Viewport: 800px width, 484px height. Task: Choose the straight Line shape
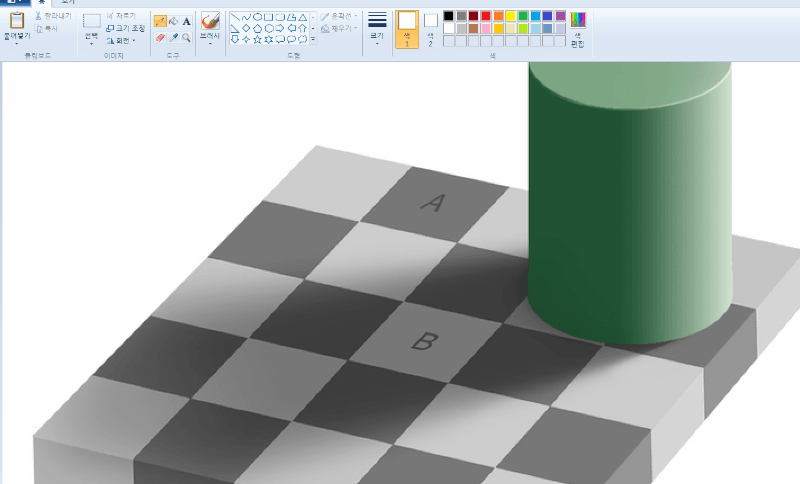[x=235, y=17]
